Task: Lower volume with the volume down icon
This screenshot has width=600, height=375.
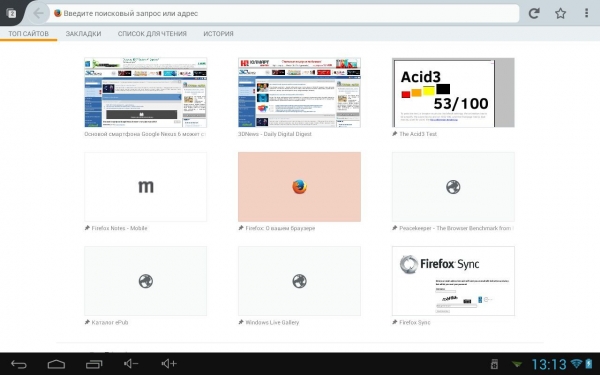Action: tap(131, 364)
